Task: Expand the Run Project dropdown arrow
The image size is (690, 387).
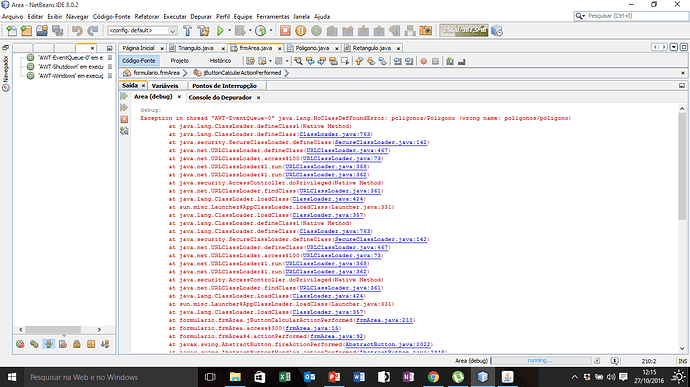Action: click(x=229, y=30)
